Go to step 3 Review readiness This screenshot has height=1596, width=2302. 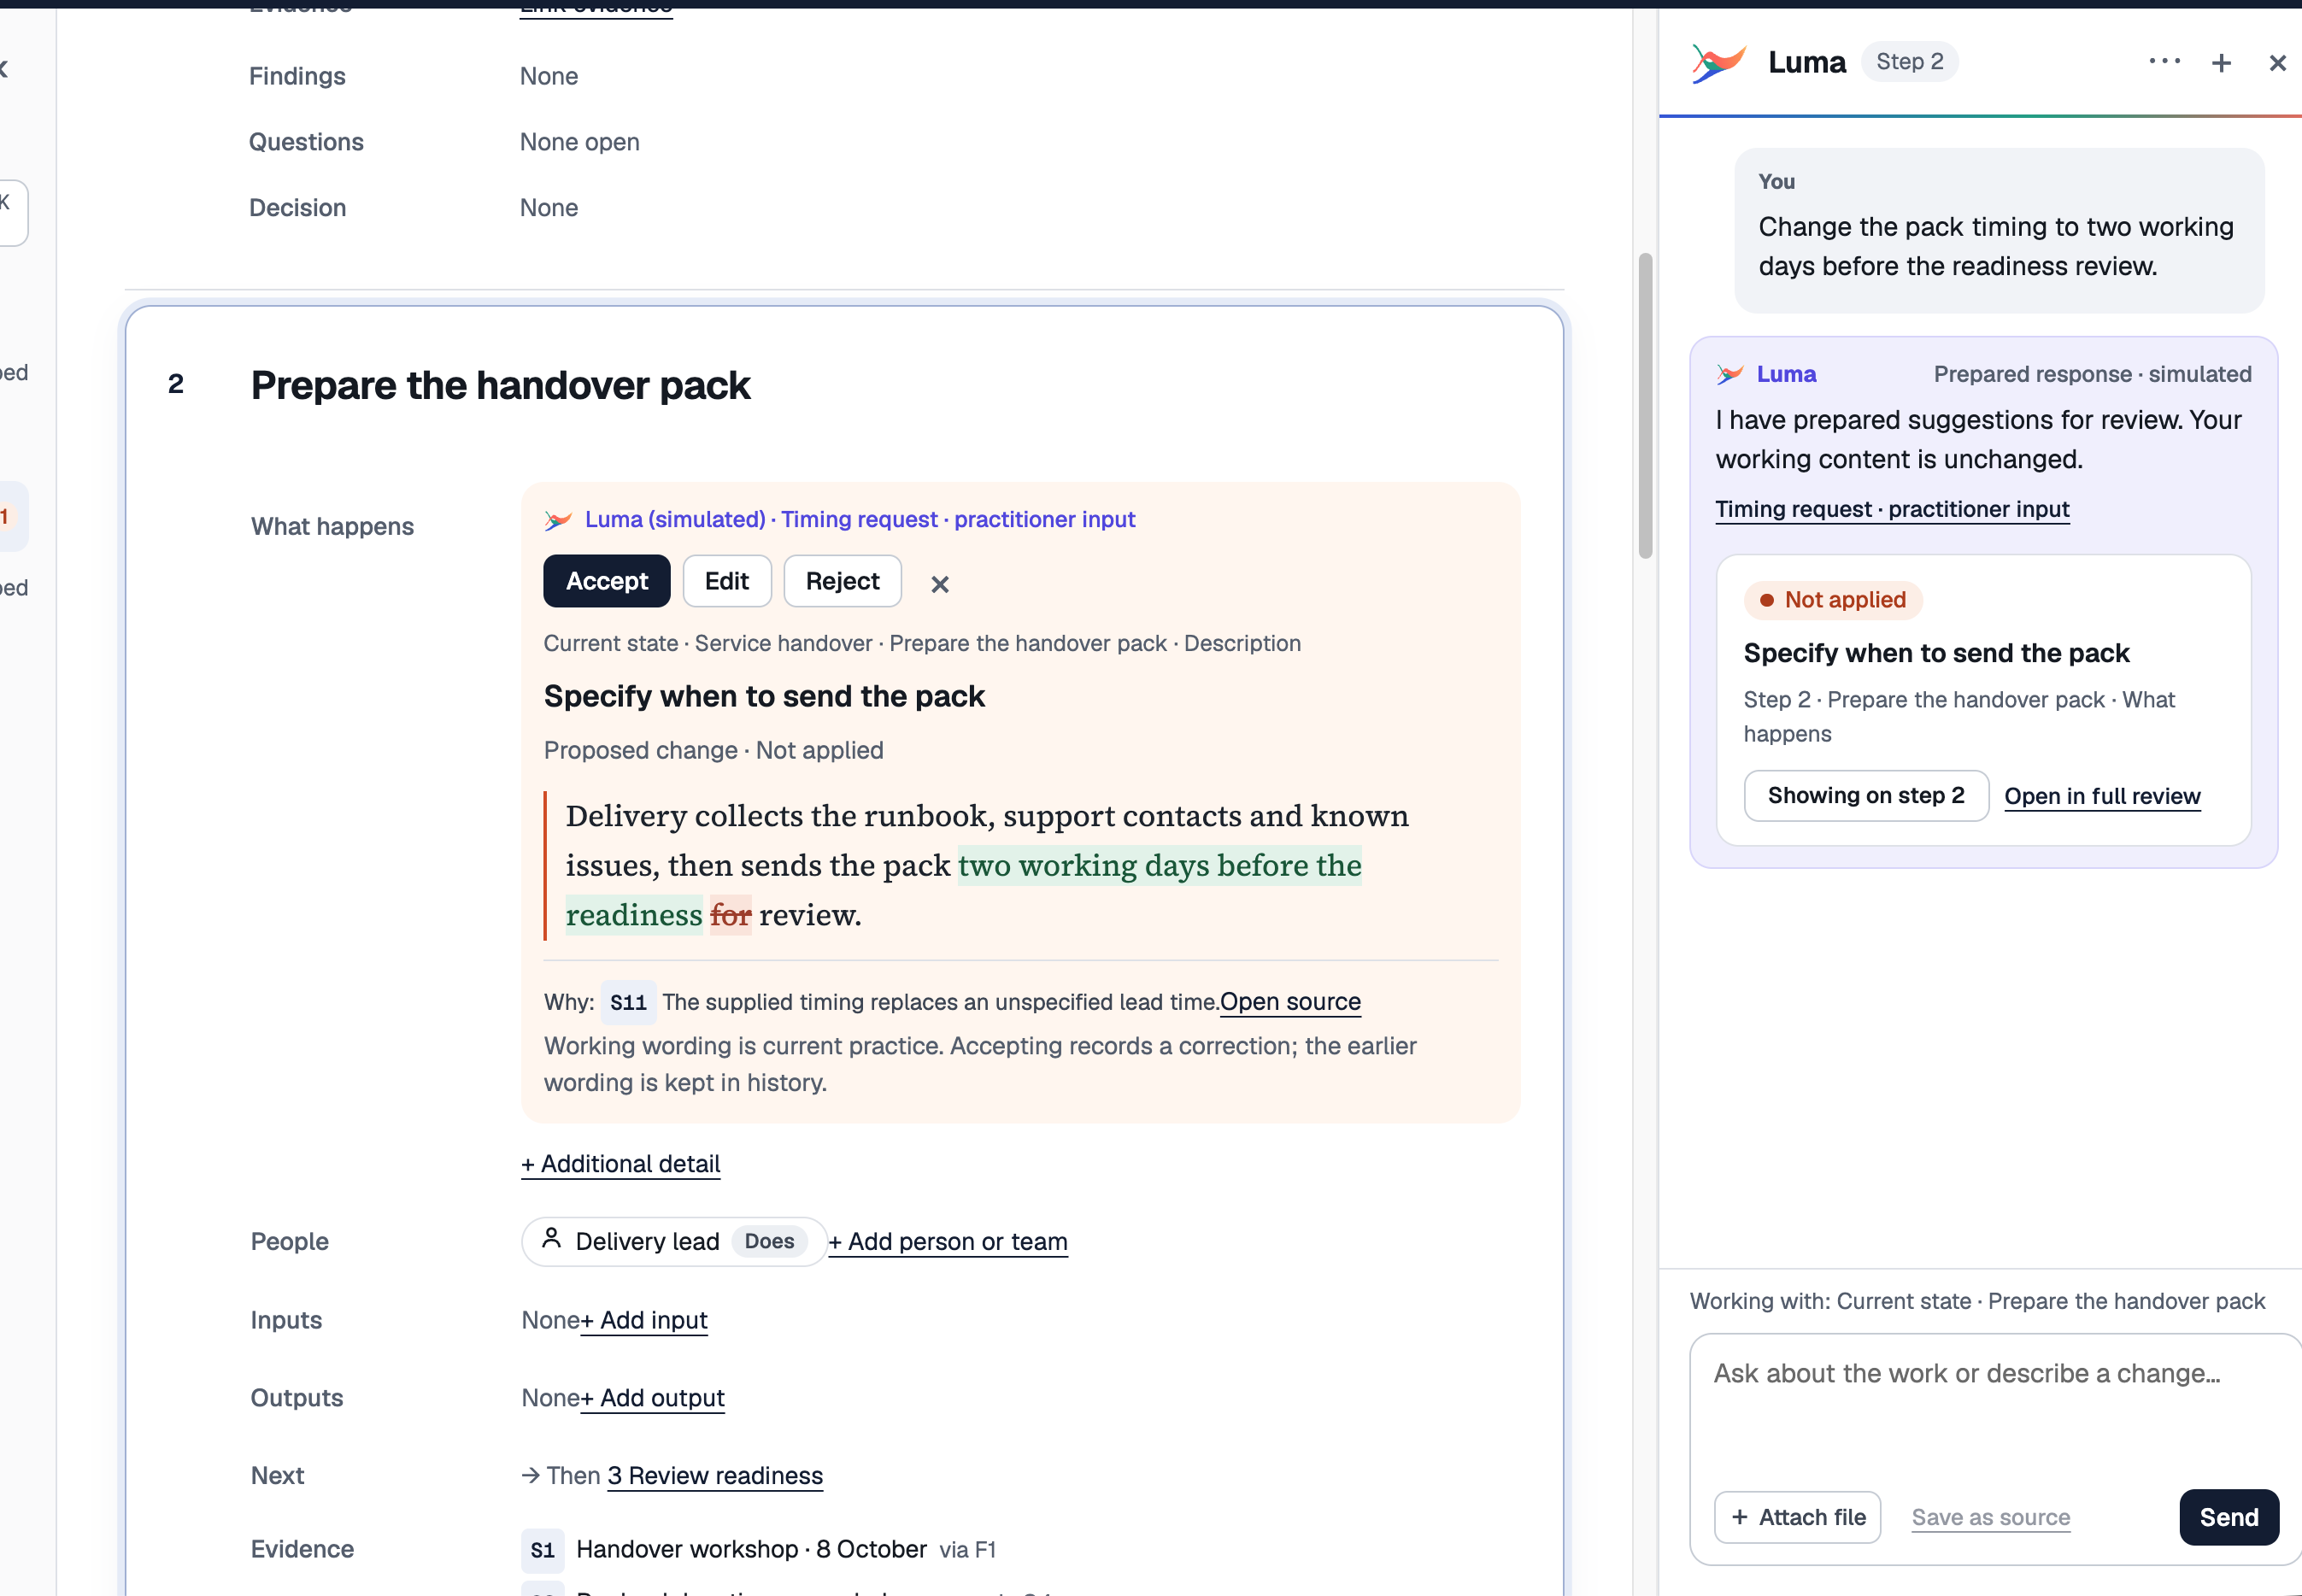pos(715,1476)
